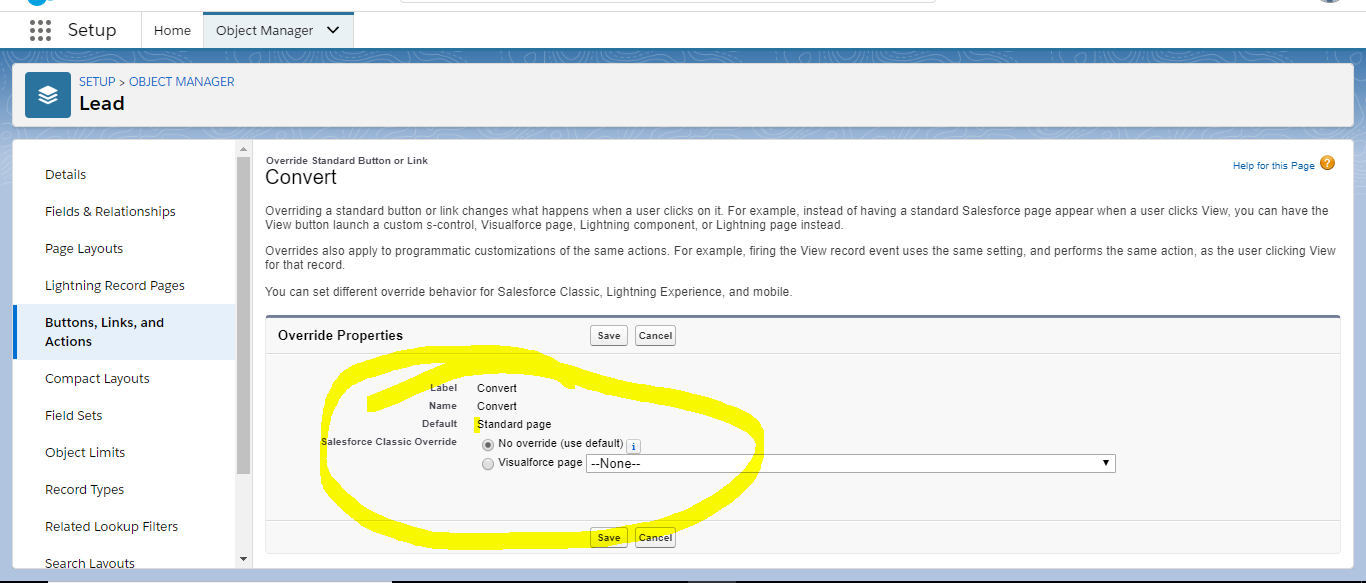Open Lightning Record Pages section
Viewport: 1366px width, 583px height.
pyautogui.click(x=115, y=285)
